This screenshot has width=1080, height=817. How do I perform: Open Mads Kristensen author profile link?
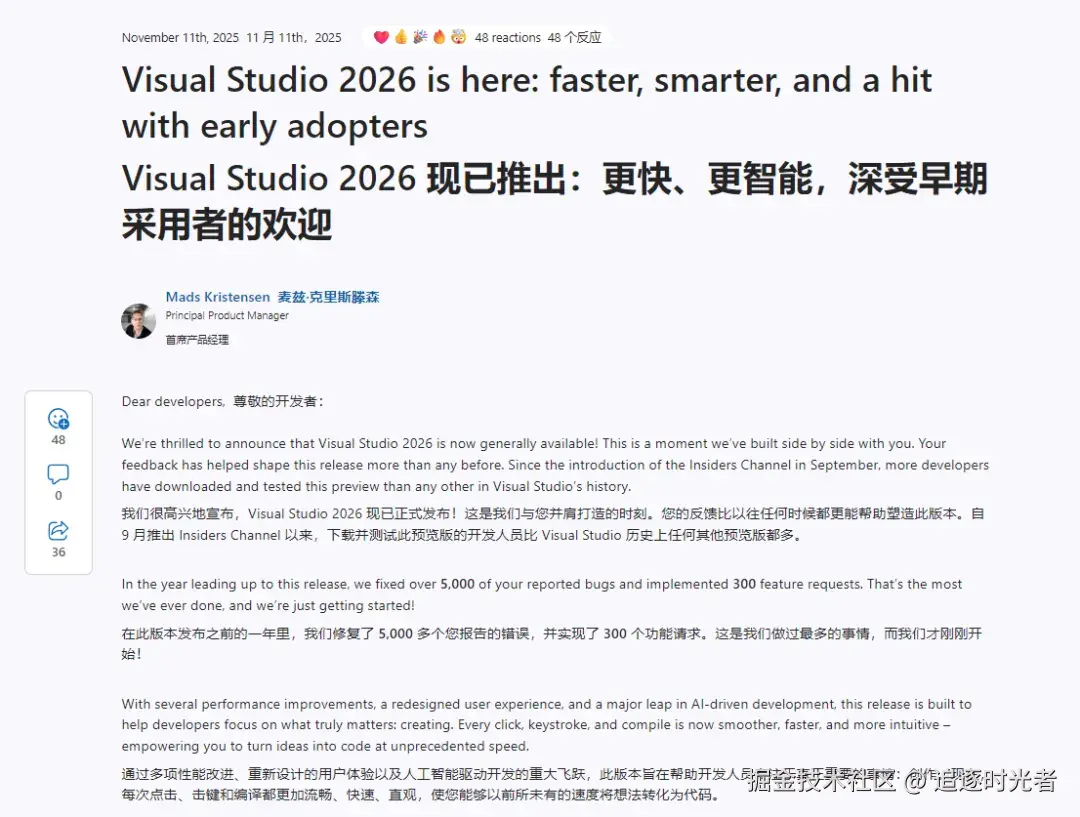(x=218, y=297)
